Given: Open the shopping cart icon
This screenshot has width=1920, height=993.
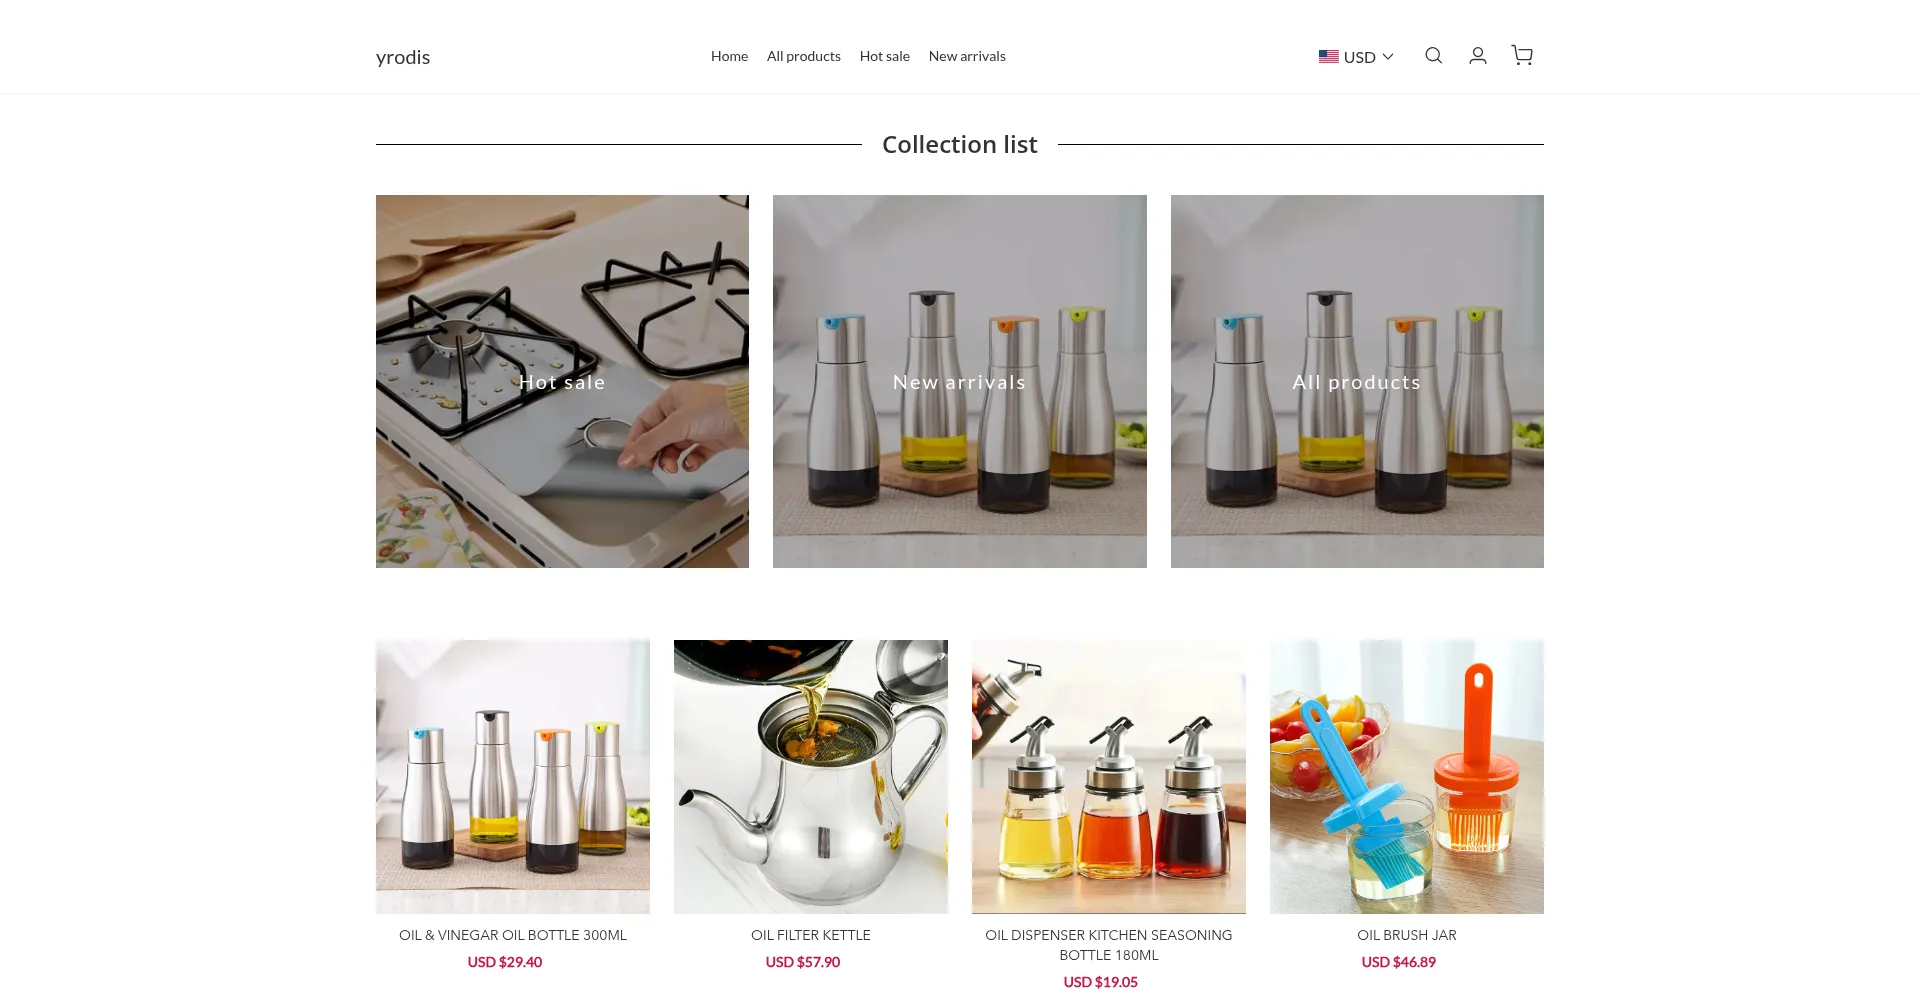Looking at the screenshot, I should (x=1522, y=56).
